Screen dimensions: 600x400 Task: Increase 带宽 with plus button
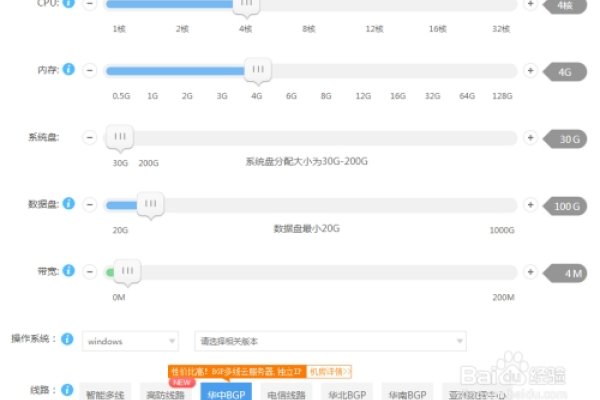(530, 272)
